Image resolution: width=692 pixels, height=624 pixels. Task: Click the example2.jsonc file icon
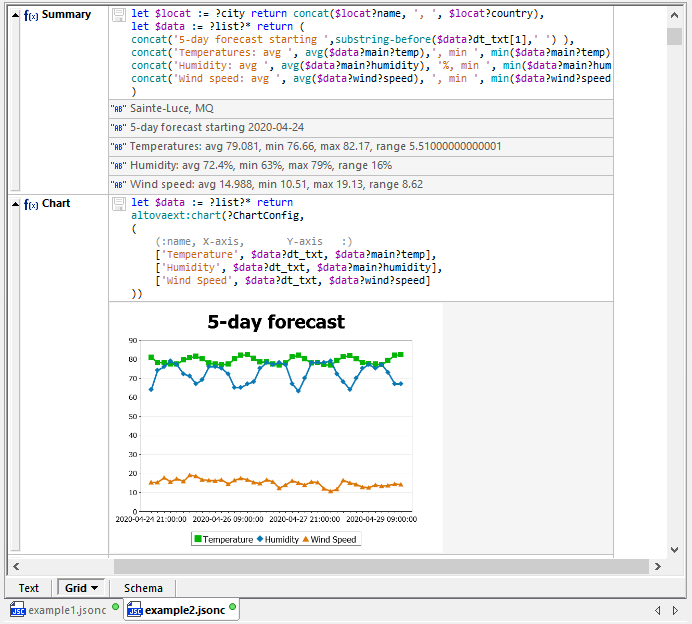[134, 610]
